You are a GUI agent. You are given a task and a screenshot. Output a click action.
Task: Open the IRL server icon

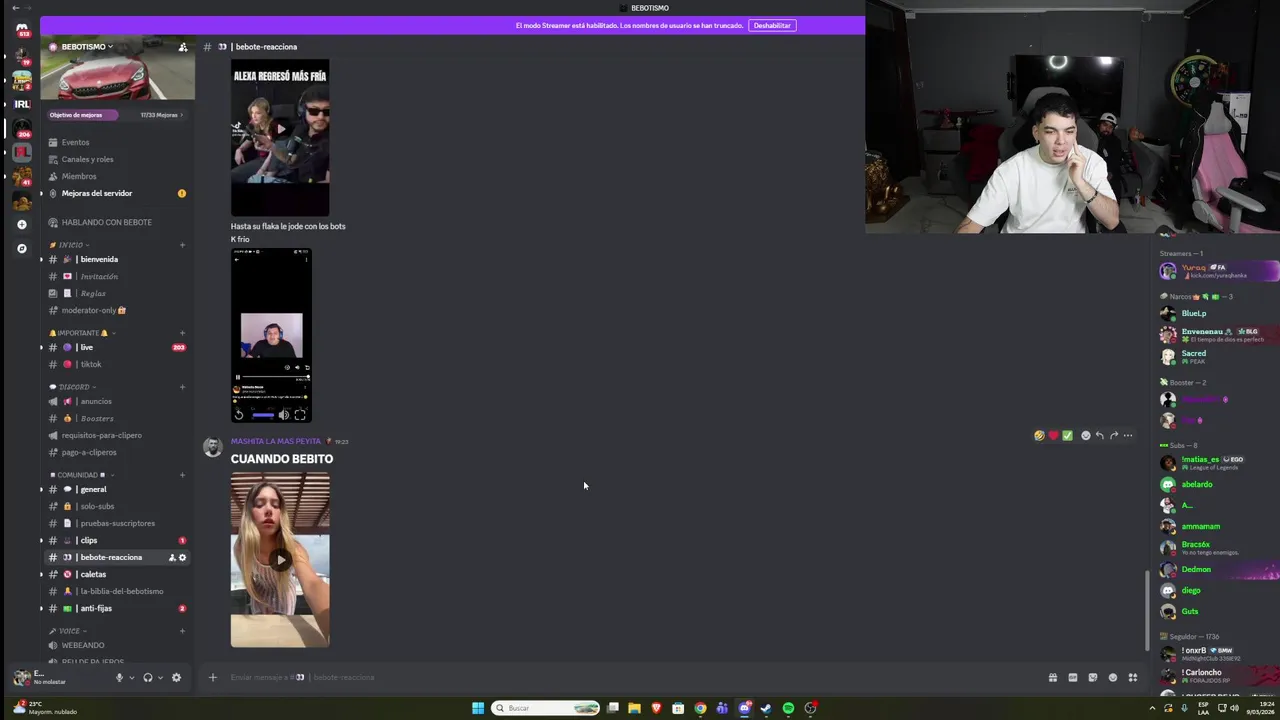point(22,104)
